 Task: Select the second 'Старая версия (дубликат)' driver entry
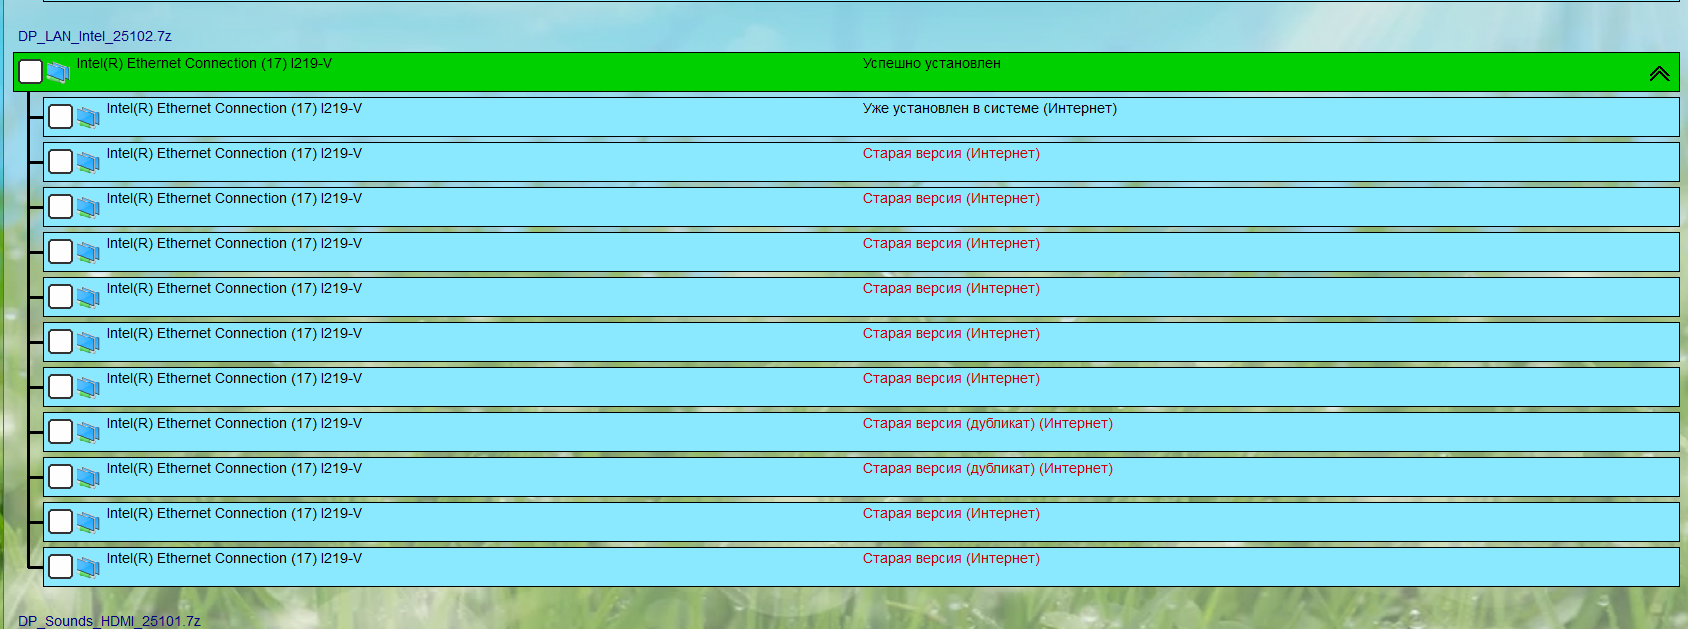coord(234,469)
